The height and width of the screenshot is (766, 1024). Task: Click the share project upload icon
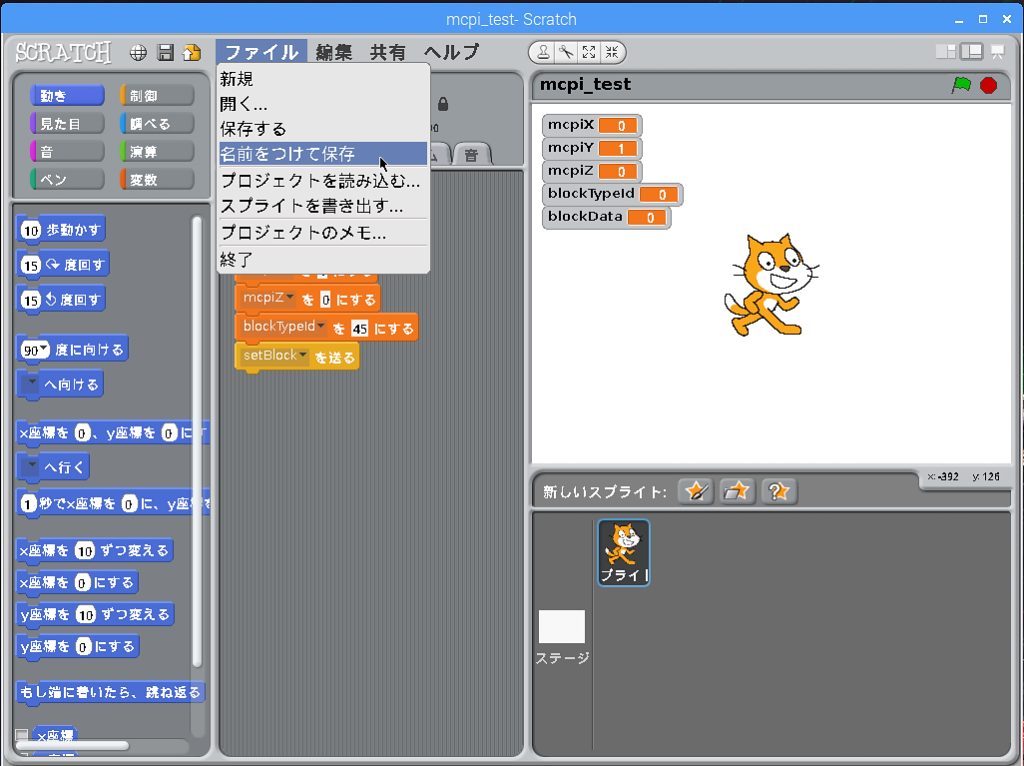coord(192,53)
